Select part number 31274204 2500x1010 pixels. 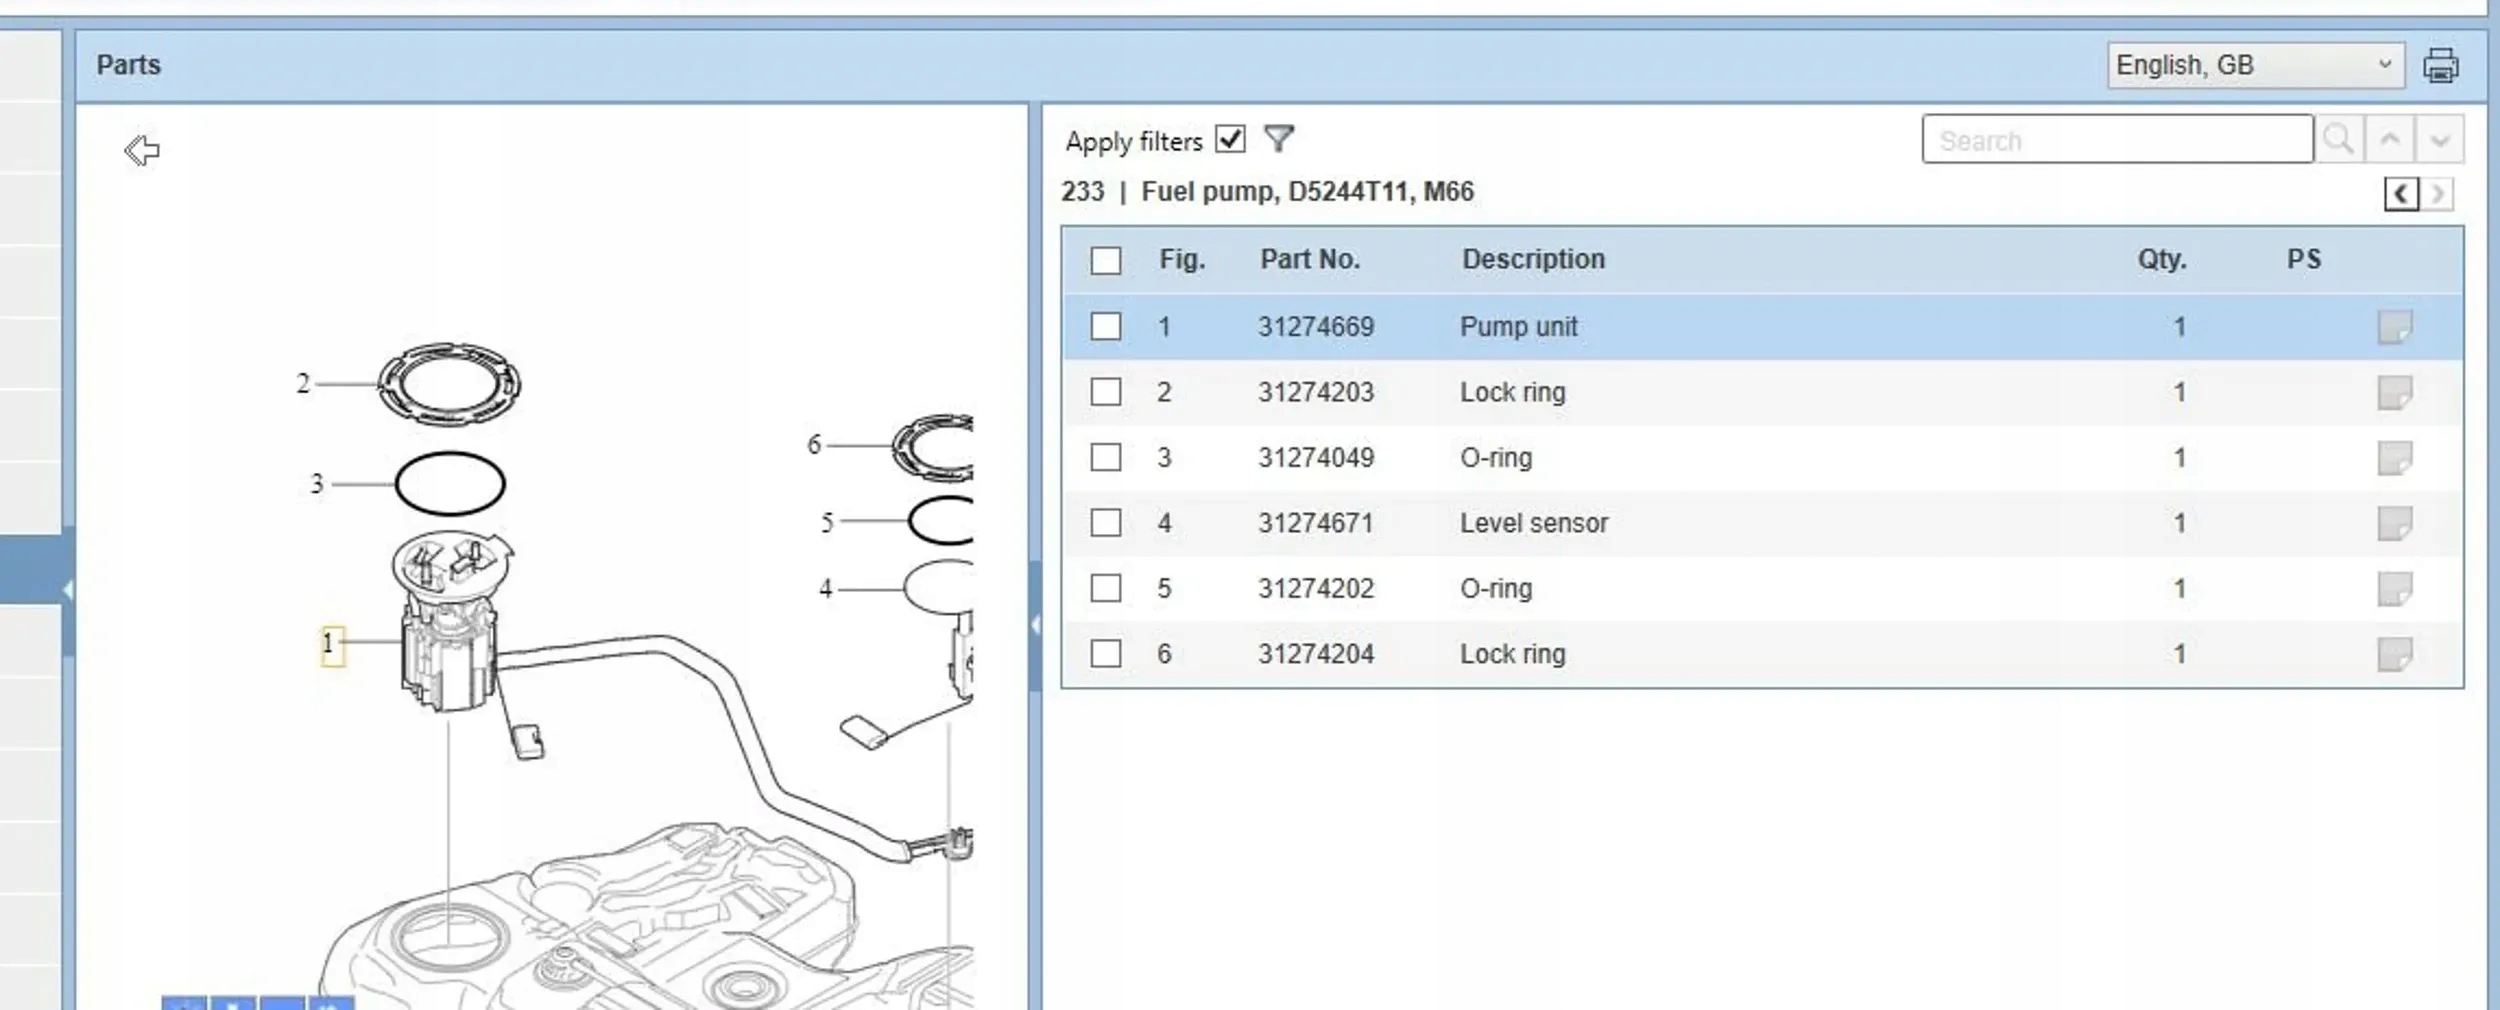1315,654
